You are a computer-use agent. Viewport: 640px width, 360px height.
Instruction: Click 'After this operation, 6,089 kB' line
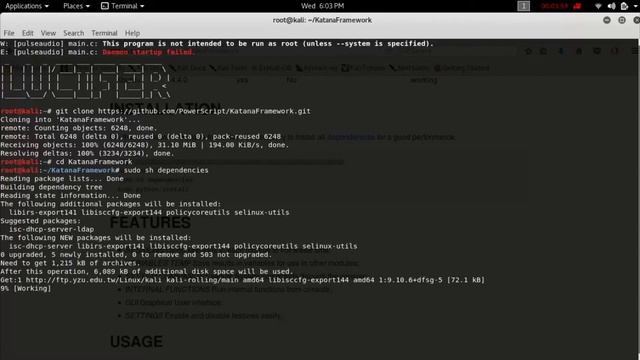click(147, 271)
